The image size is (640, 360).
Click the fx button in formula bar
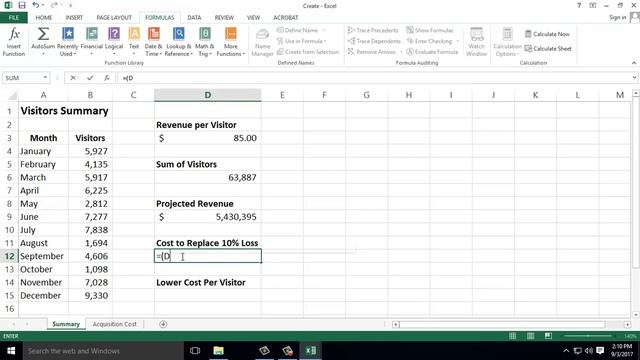[107, 78]
